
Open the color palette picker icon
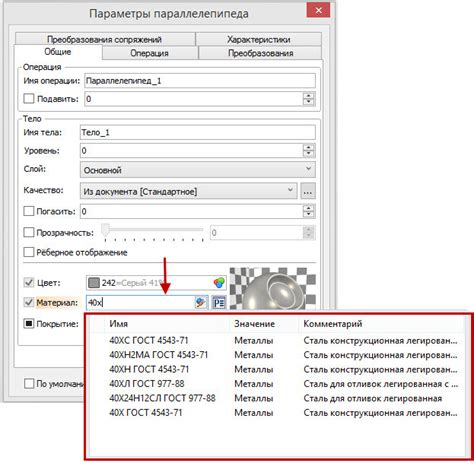tap(219, 283)
